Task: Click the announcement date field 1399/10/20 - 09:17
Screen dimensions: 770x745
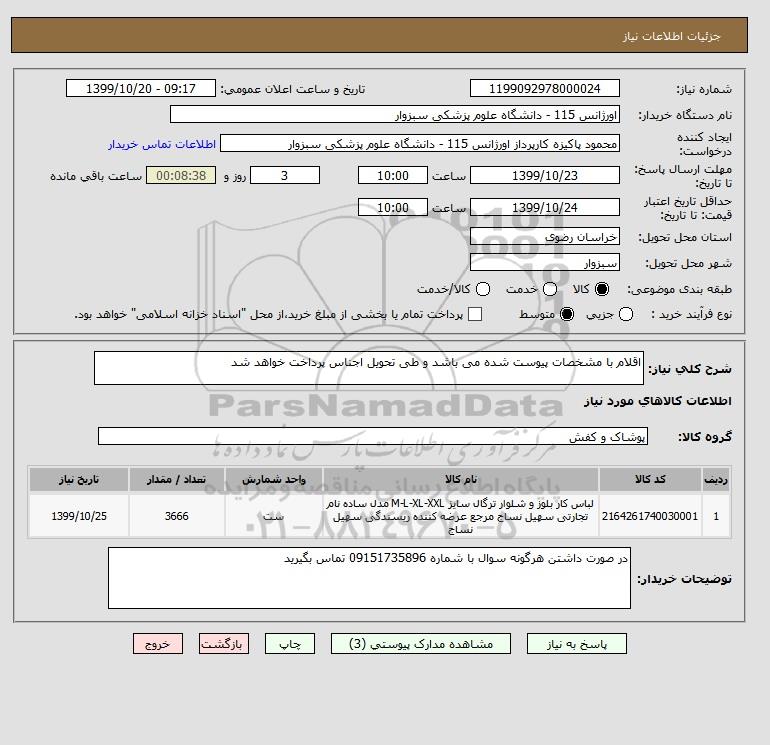Action: [x=140, y=88]
